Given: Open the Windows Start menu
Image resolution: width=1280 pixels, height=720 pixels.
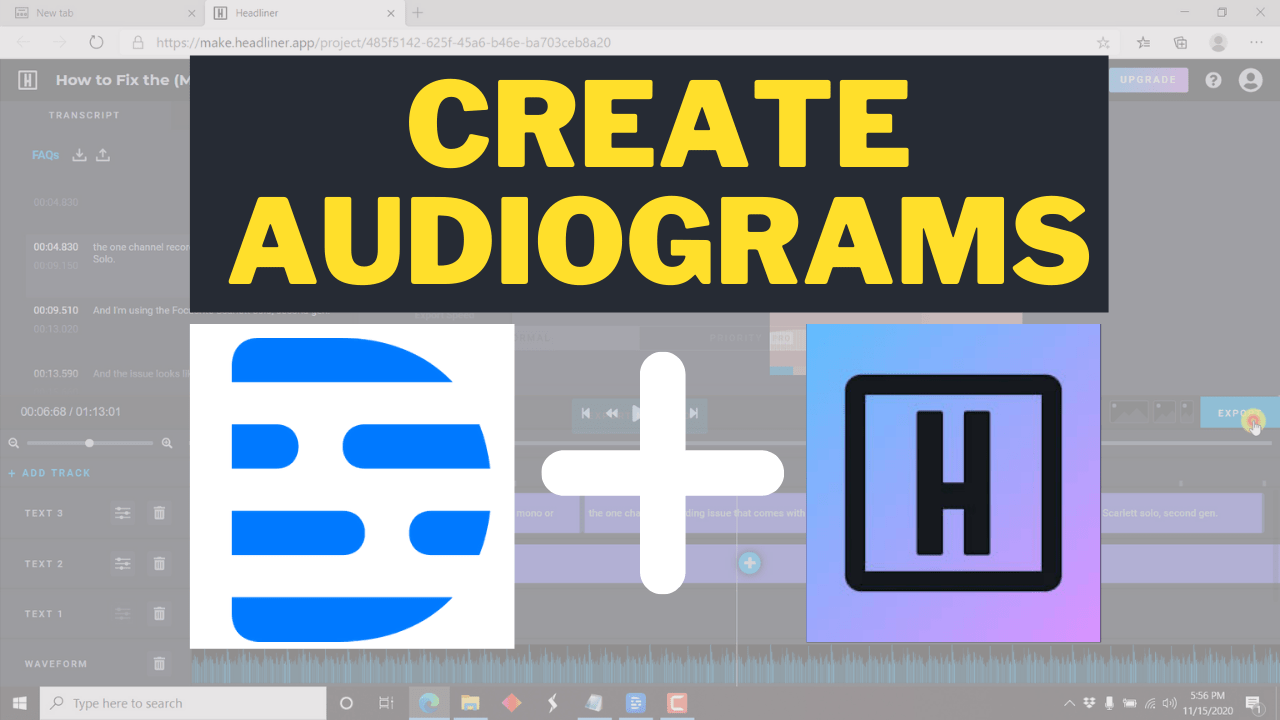Looking at the screenshot, I should point(20,703).
